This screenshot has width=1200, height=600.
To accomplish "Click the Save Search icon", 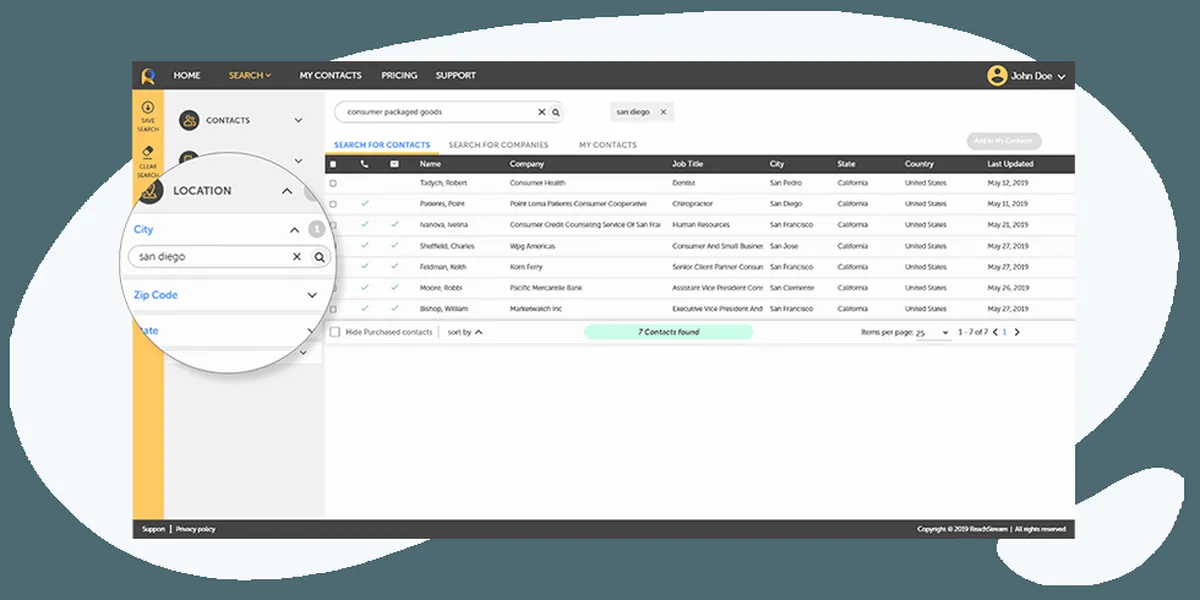I will [148, 107].
